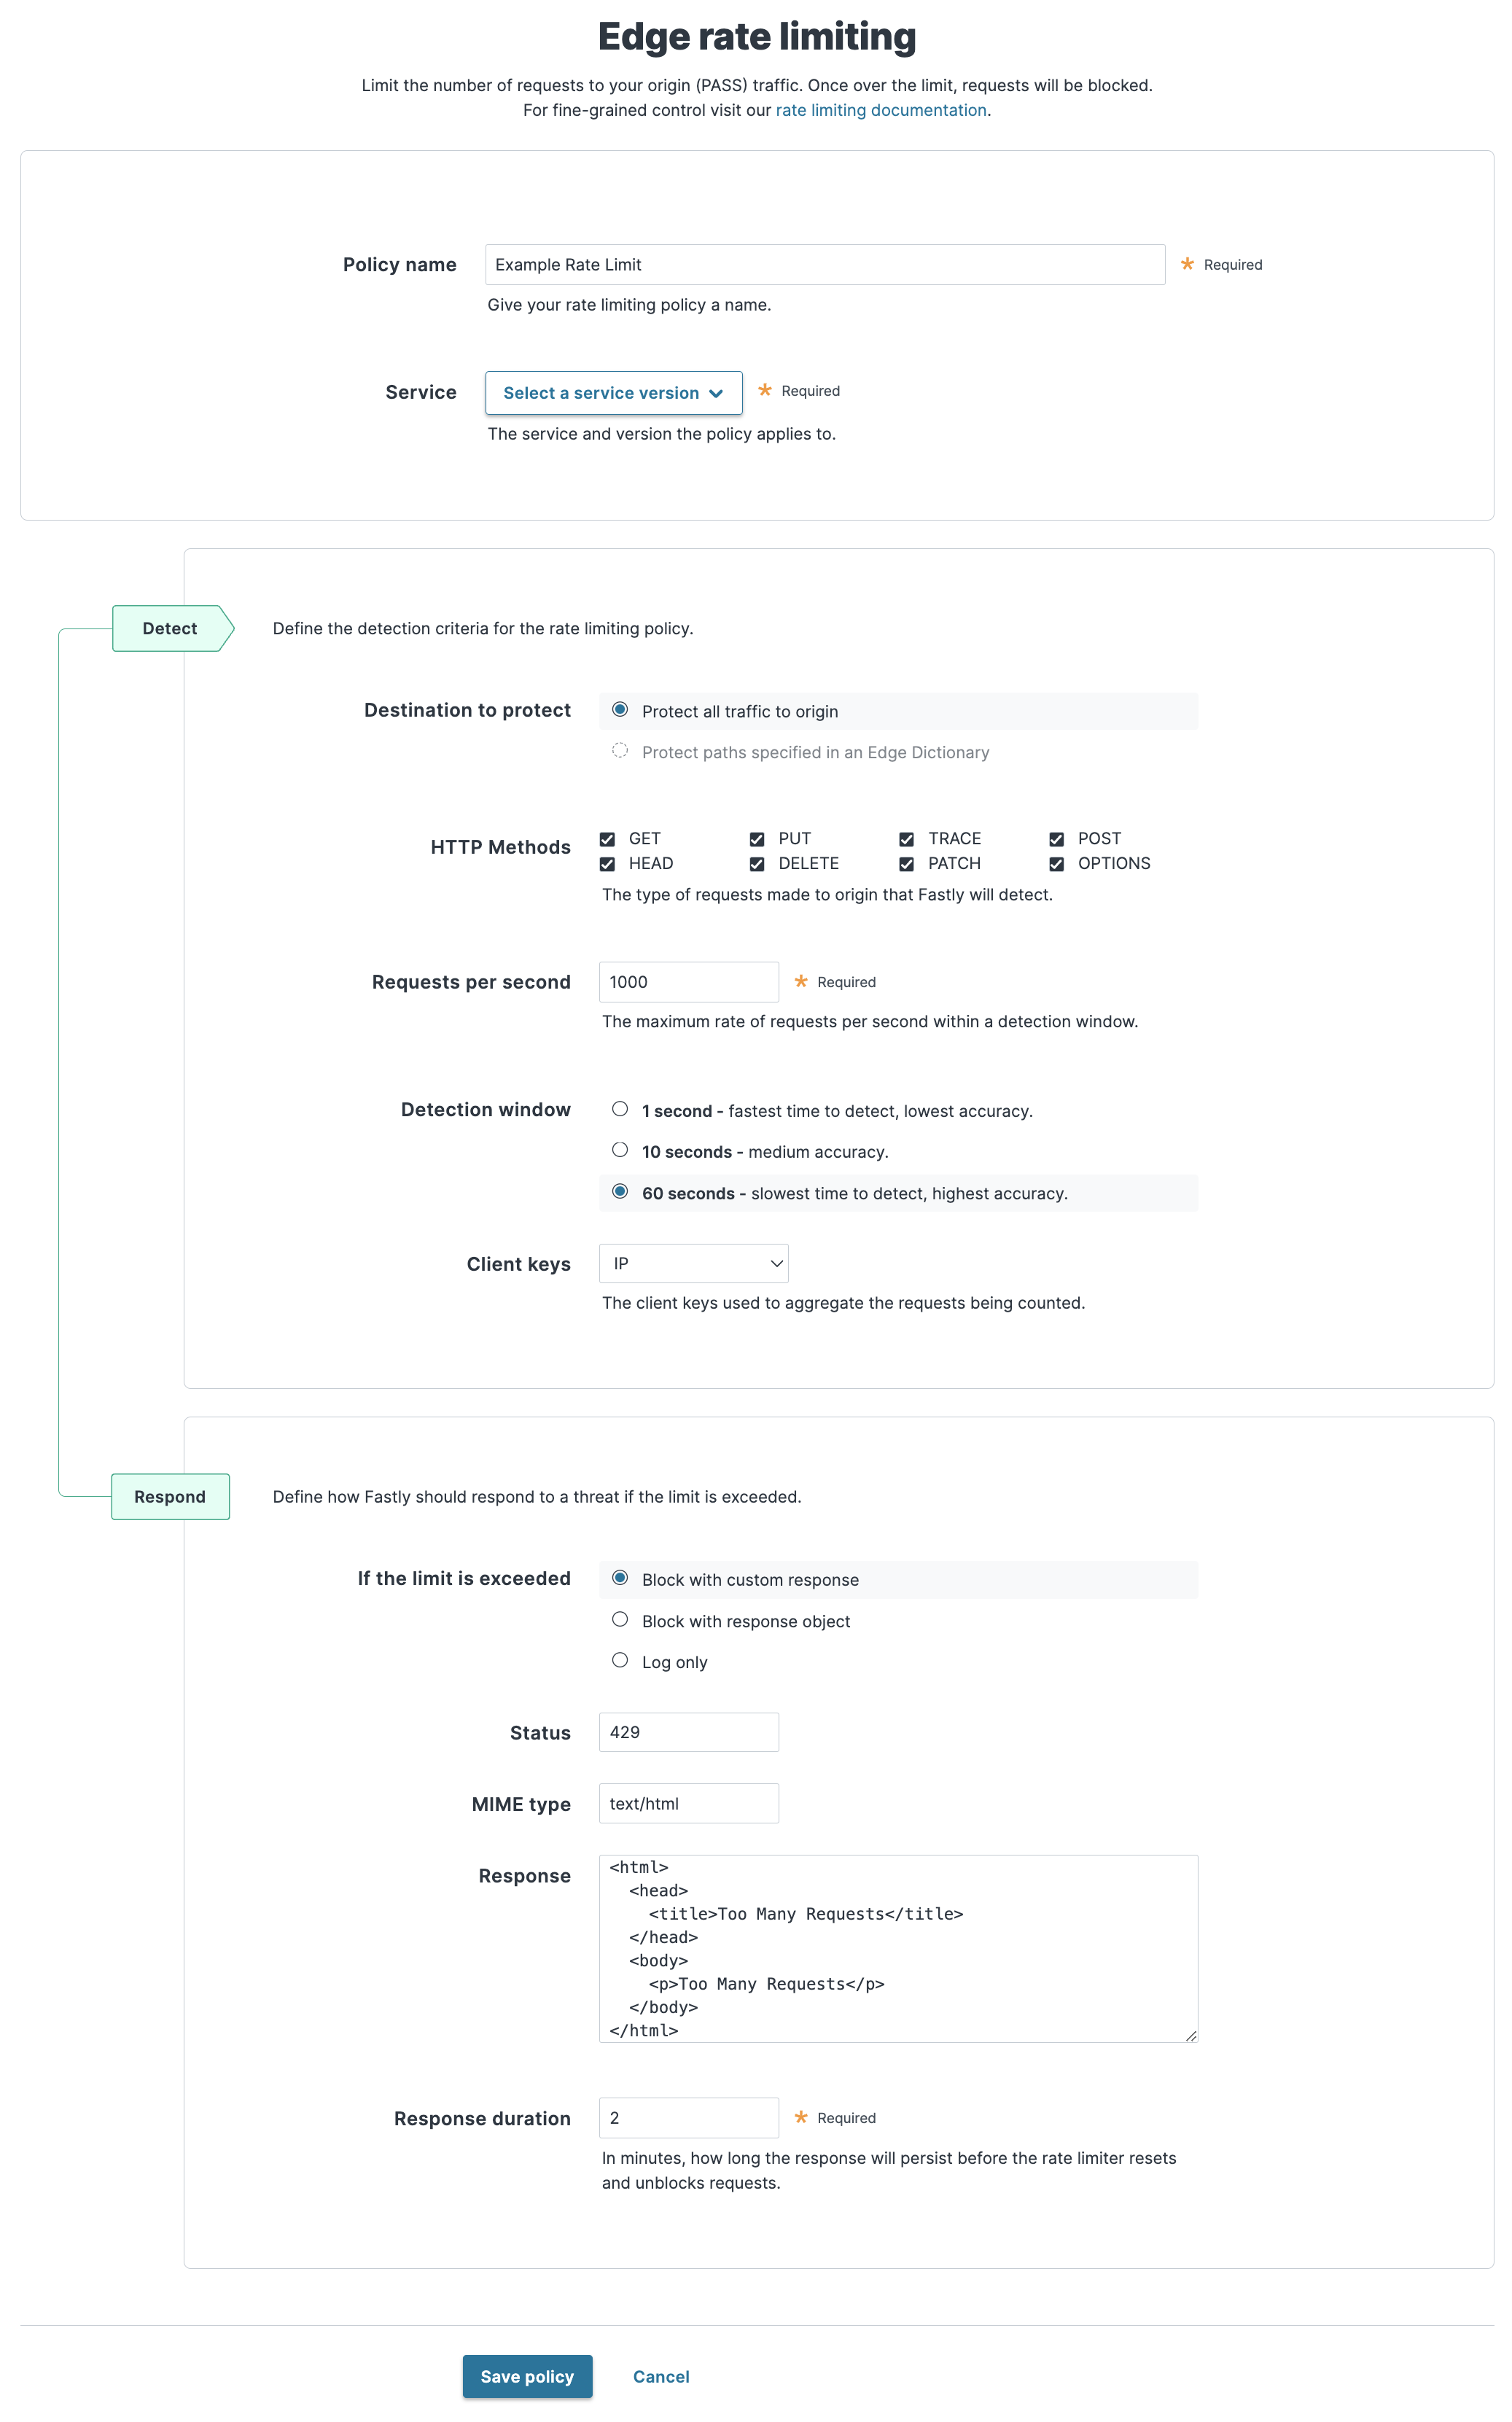Edit the Status code value

click(x=688, y=1731)
